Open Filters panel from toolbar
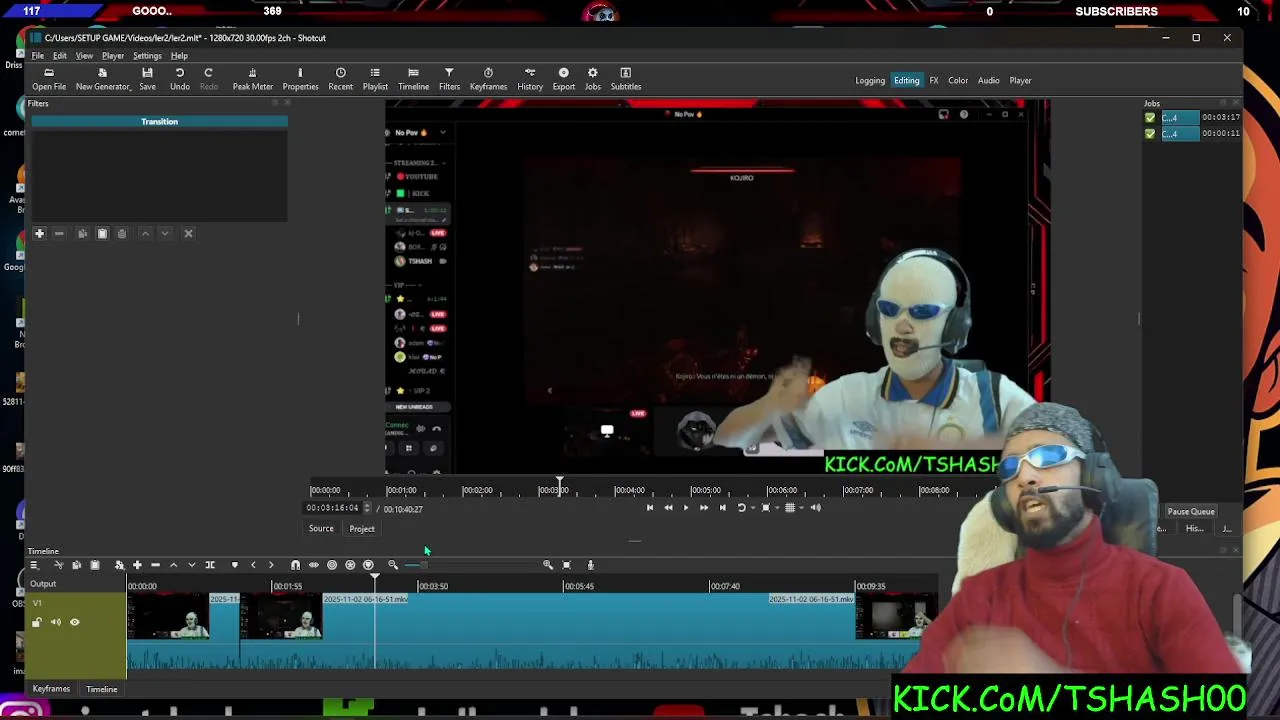Screen dimensions: 1280x720 (x=449, y=79)
